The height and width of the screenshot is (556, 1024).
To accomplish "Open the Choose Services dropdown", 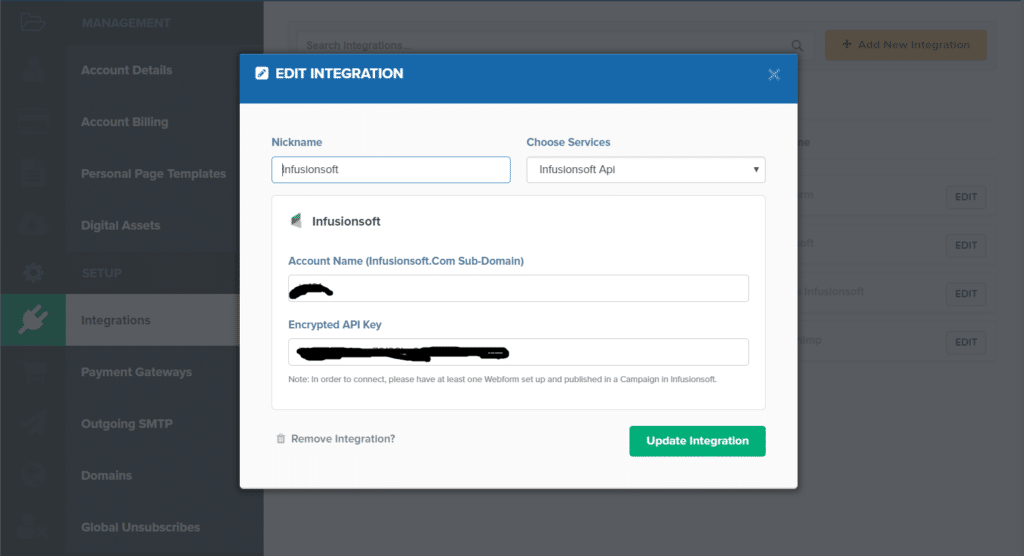I will tap(646, 170).
